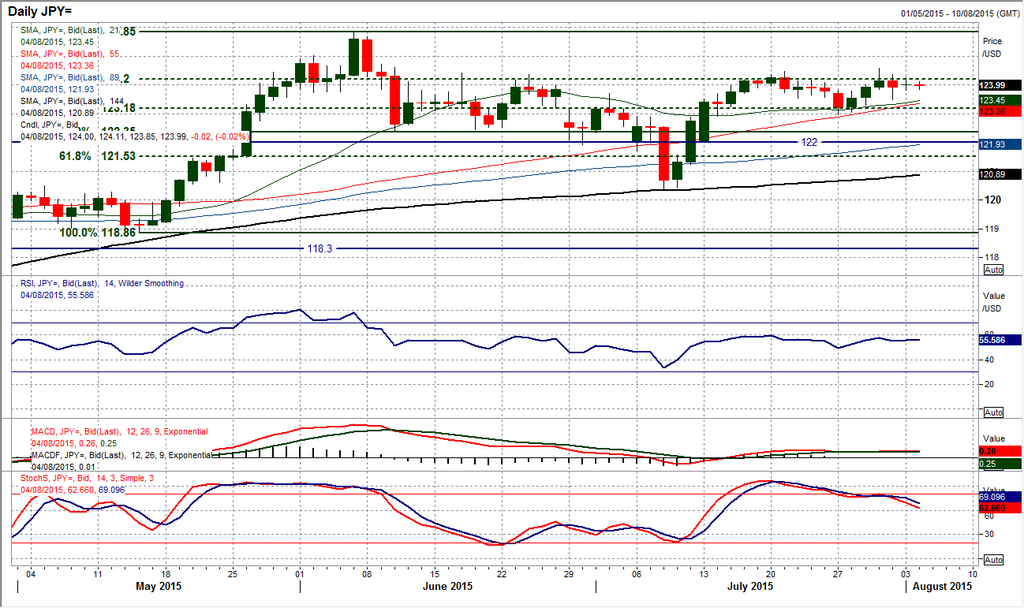Viewport: 1024px width, 608px height.
Task: Select the 'Cndl, JPY=, Bid' legend entry
Action: pyautogui.click(x=49, y=125)
